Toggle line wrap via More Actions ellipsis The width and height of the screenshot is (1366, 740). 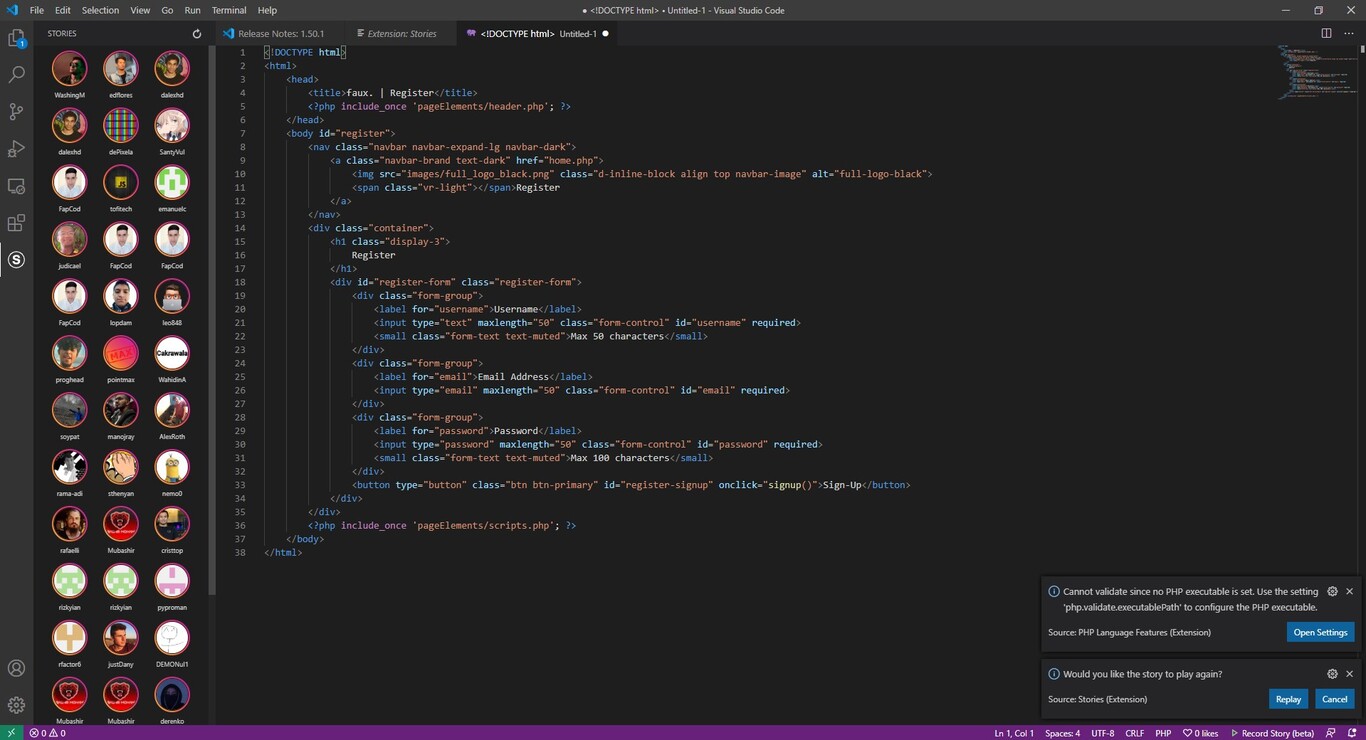pyautogui.click(x=1349, y=33)
